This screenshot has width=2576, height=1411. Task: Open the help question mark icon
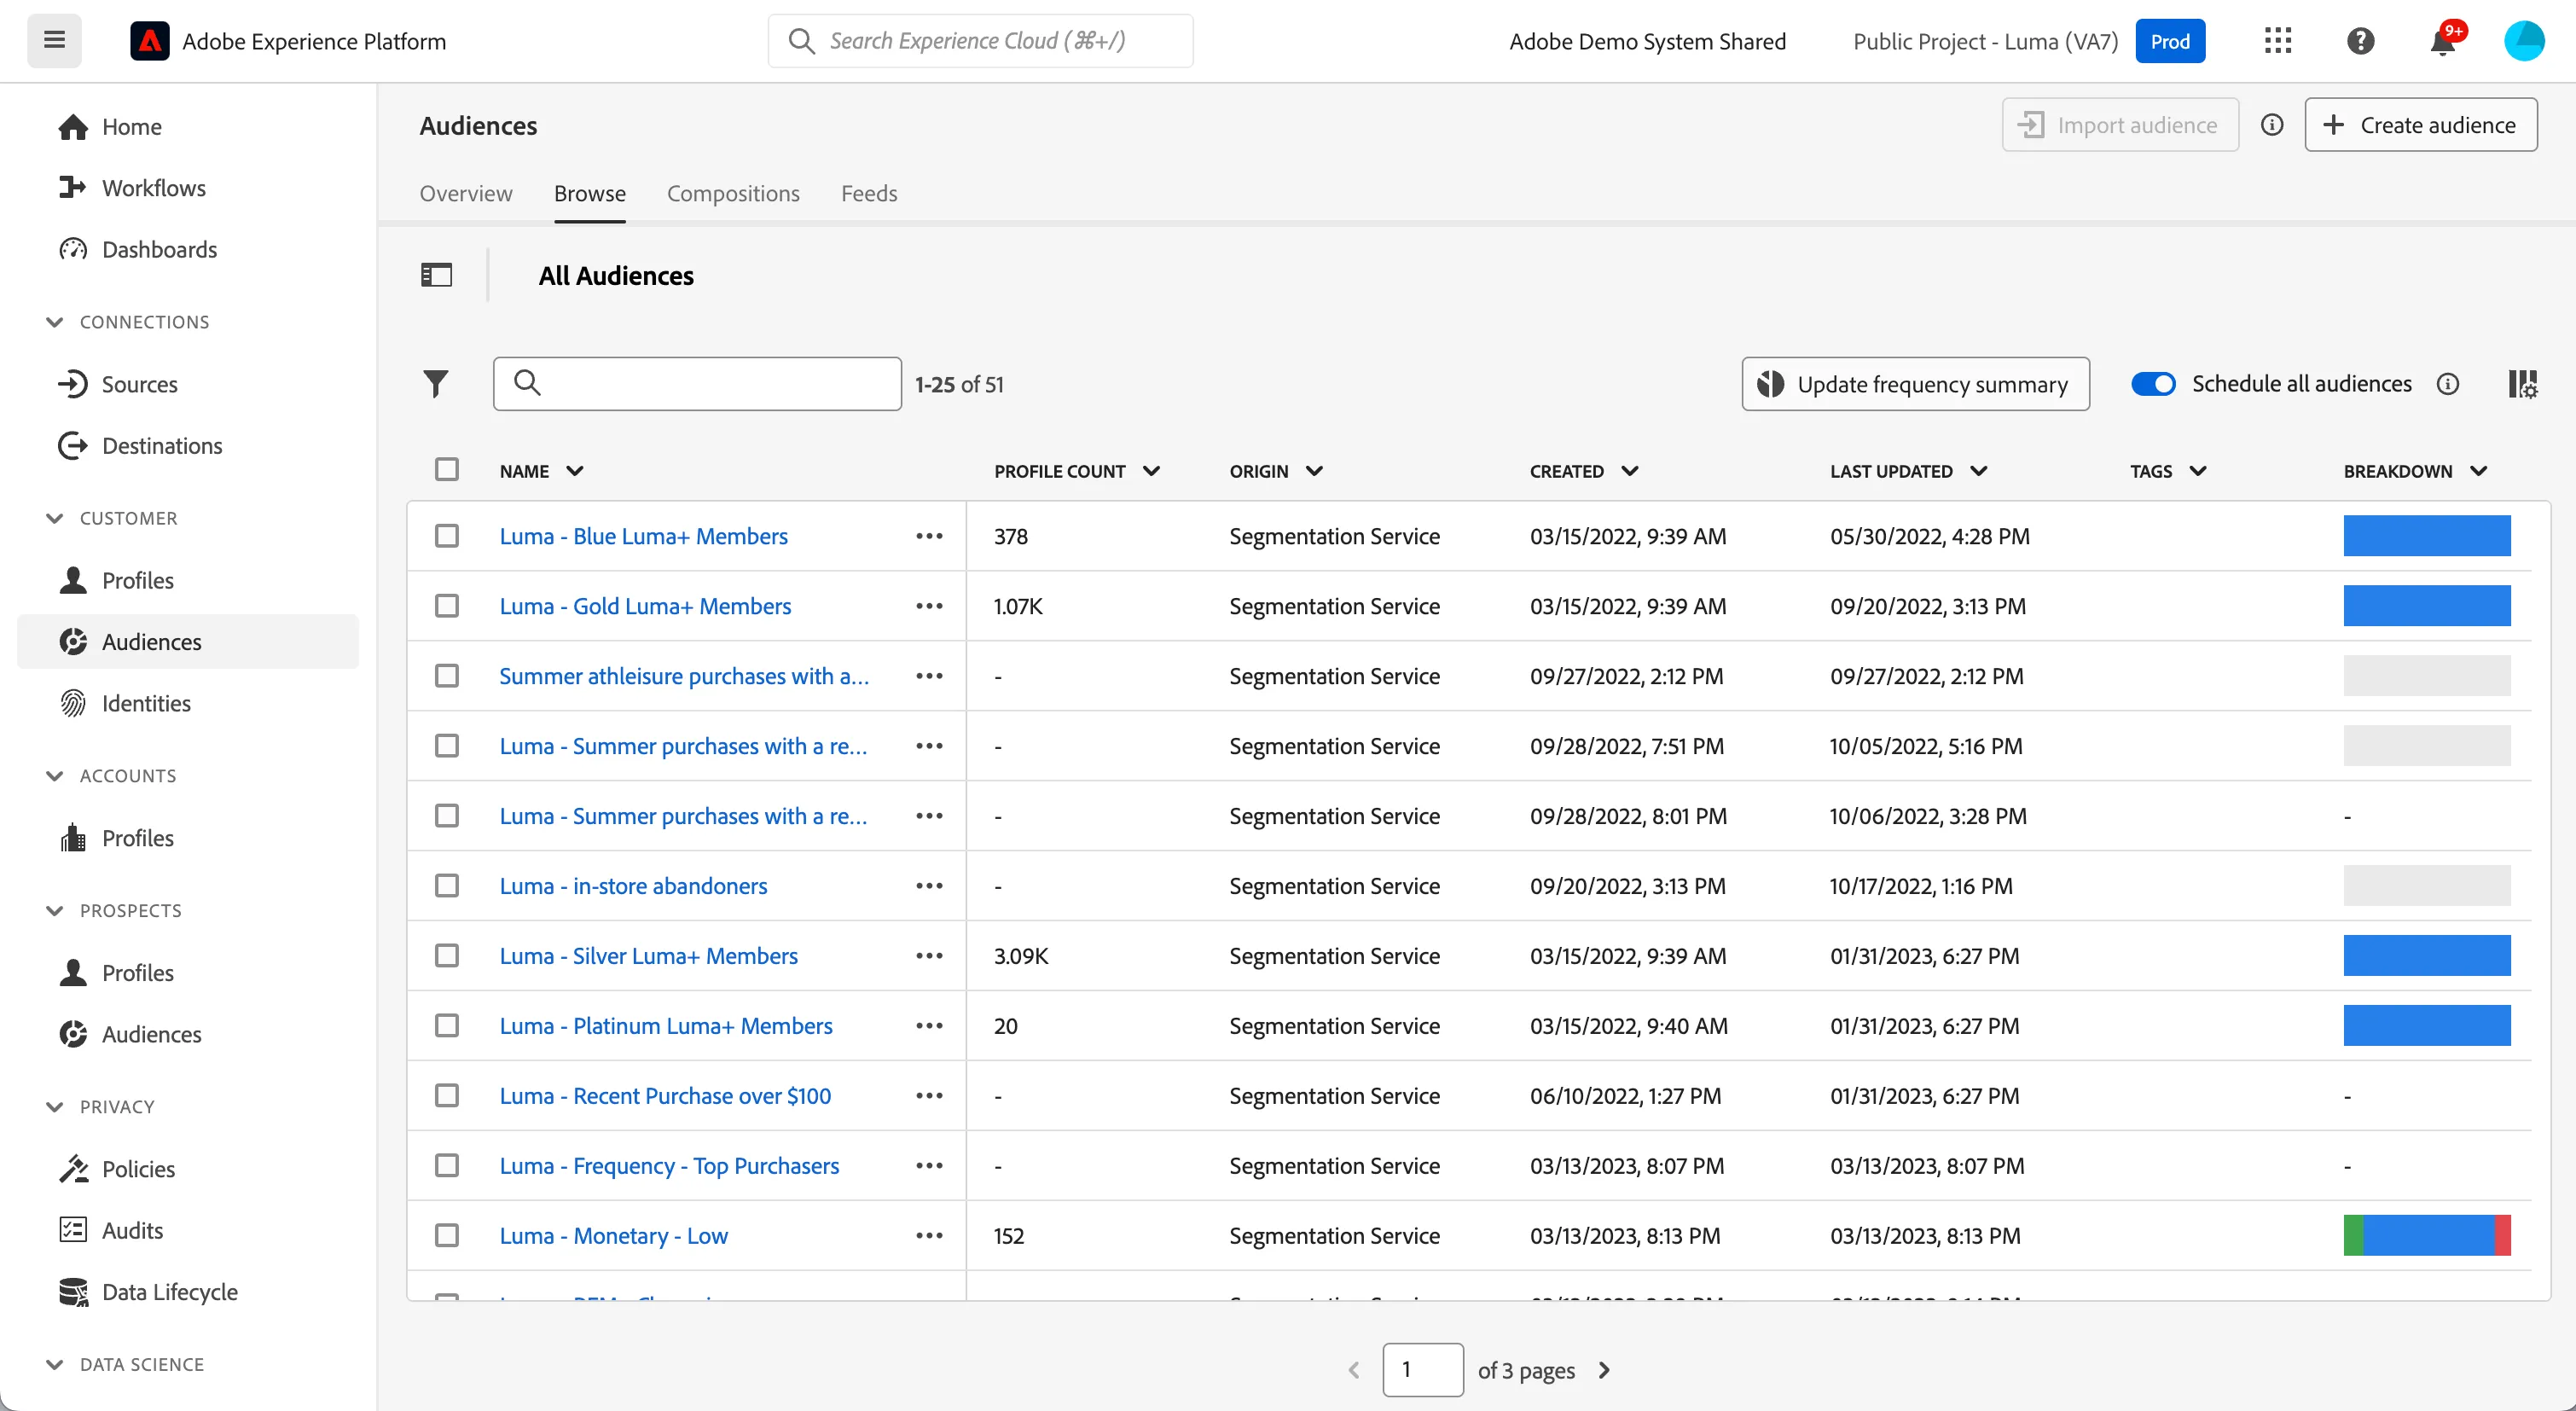tap(2360, 41)
